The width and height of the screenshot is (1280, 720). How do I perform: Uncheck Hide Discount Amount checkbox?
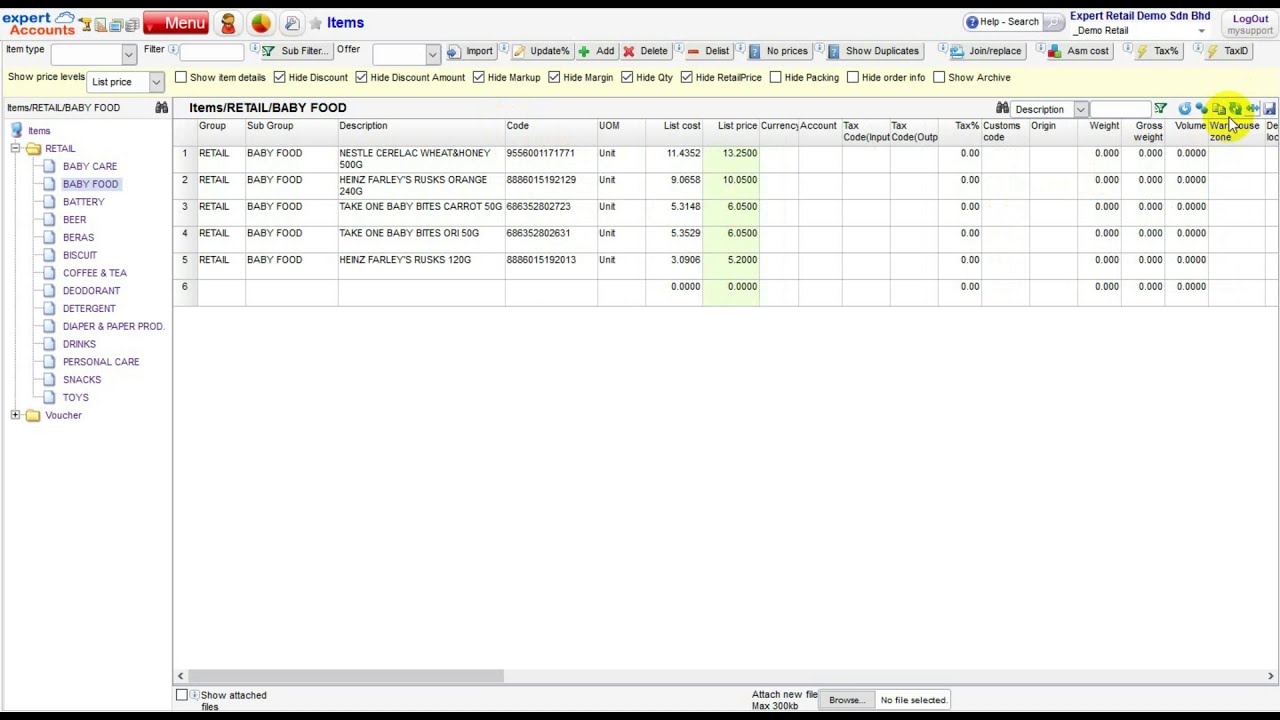[x=362, y=77]
